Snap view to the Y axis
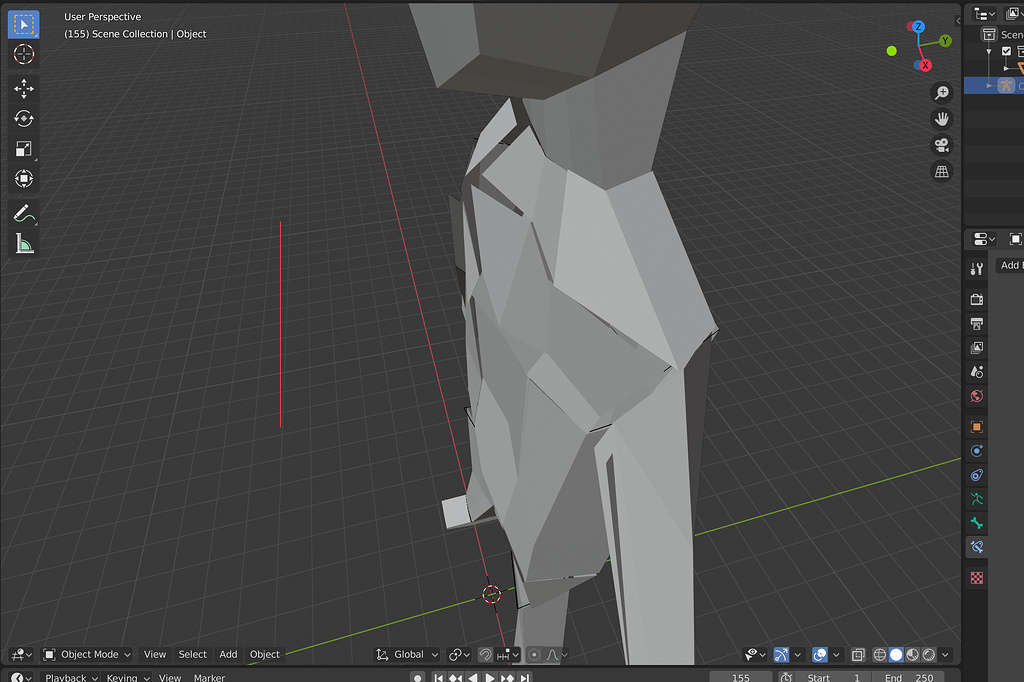Image resolution: width=1024 pixels, height=682 pixels. click(945, 41)
